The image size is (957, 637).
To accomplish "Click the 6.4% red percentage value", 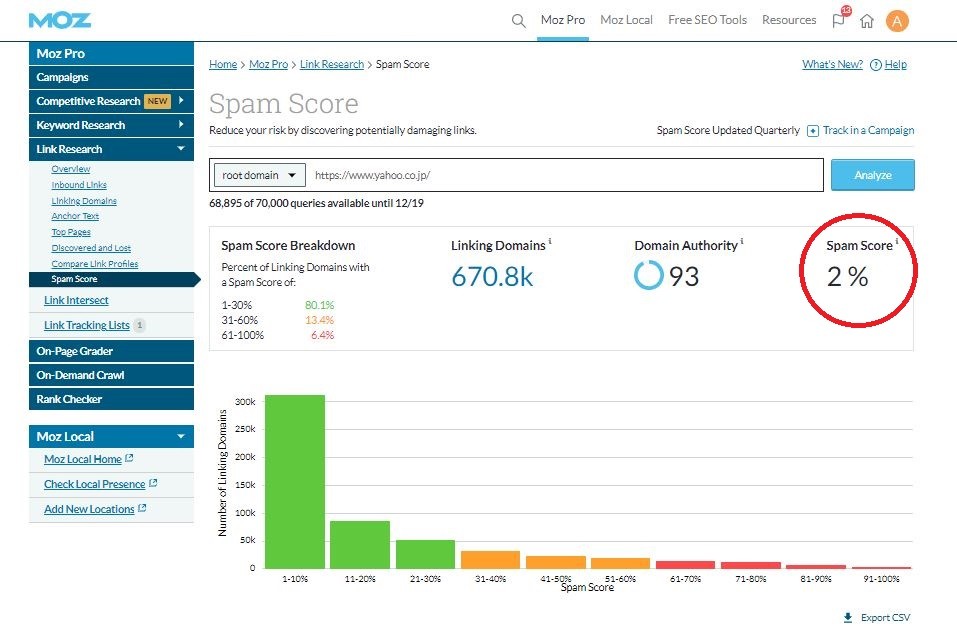I will point(322,335).
